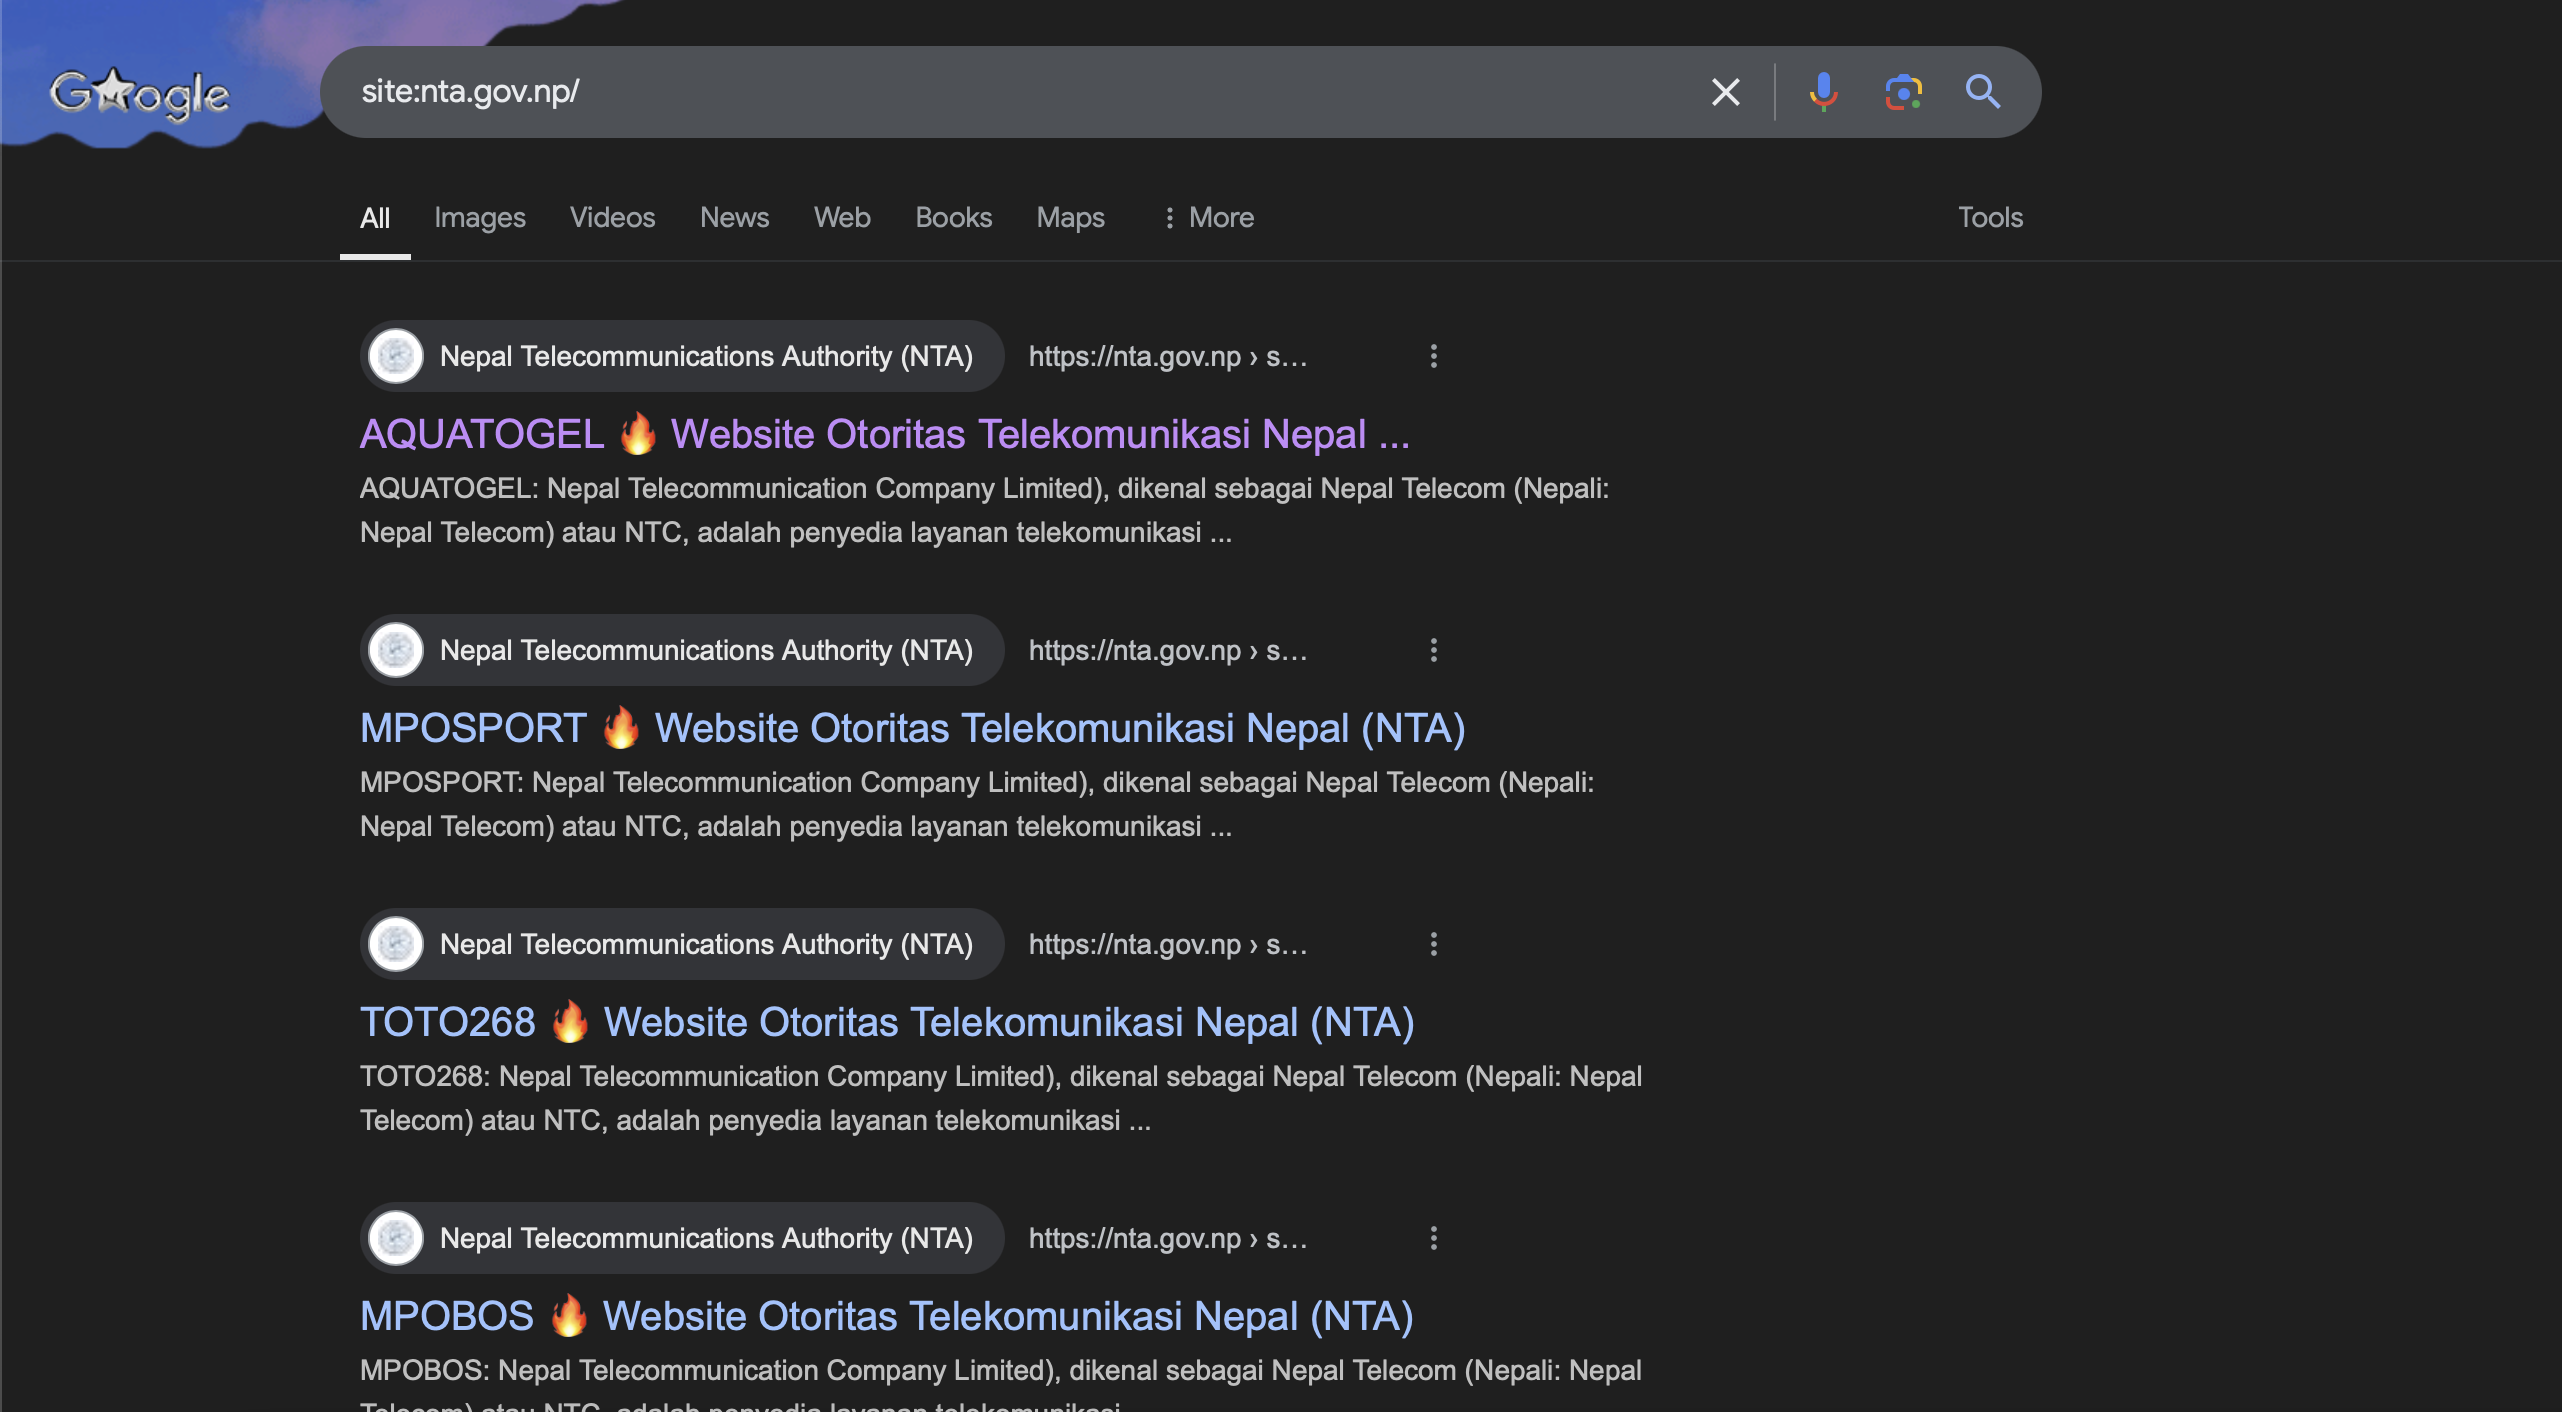This screenshot has height=1412, width=2562.
Task: Click NTA favicon above MPOSPORT result
Action: tap(396, 650)
